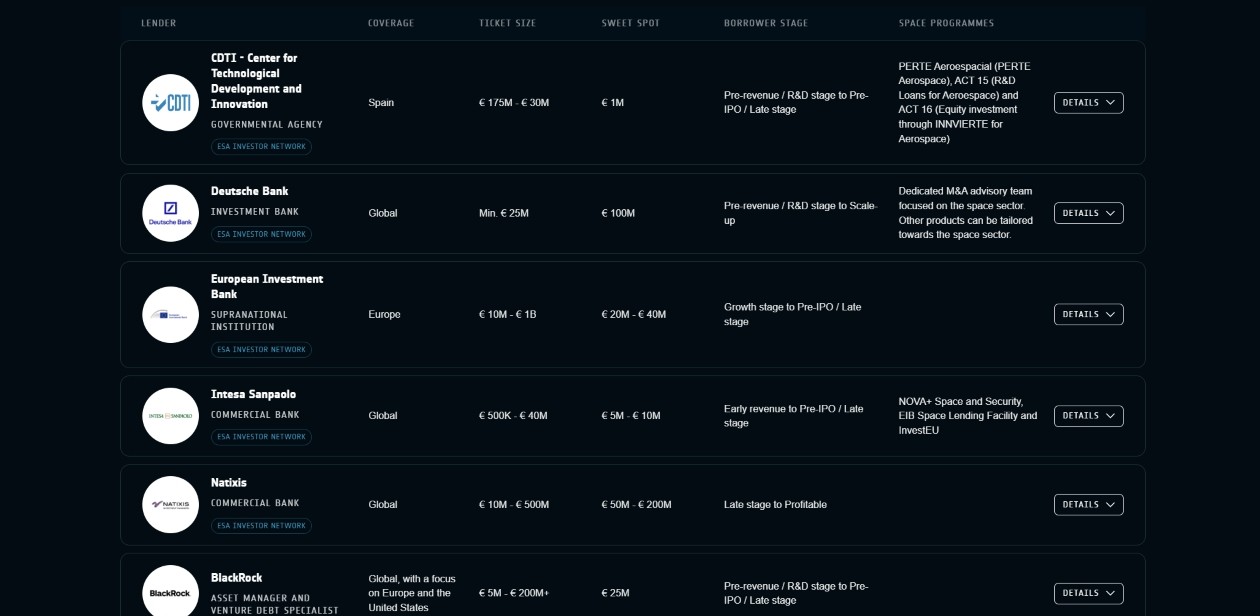The image size is (1260, 616).
Task: Click ticket size 'Min. € 25M'
Action: pyautogui.click(x=504, y=213)
